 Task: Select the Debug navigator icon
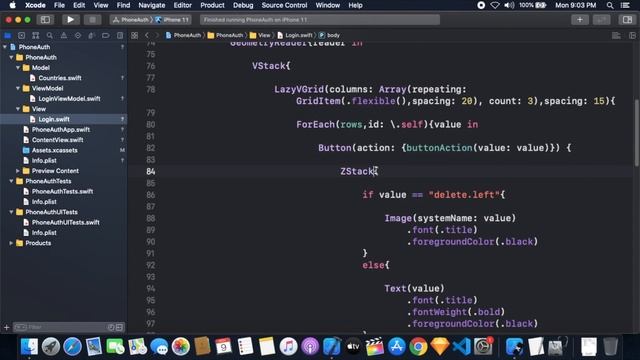(x=91, y=36)
